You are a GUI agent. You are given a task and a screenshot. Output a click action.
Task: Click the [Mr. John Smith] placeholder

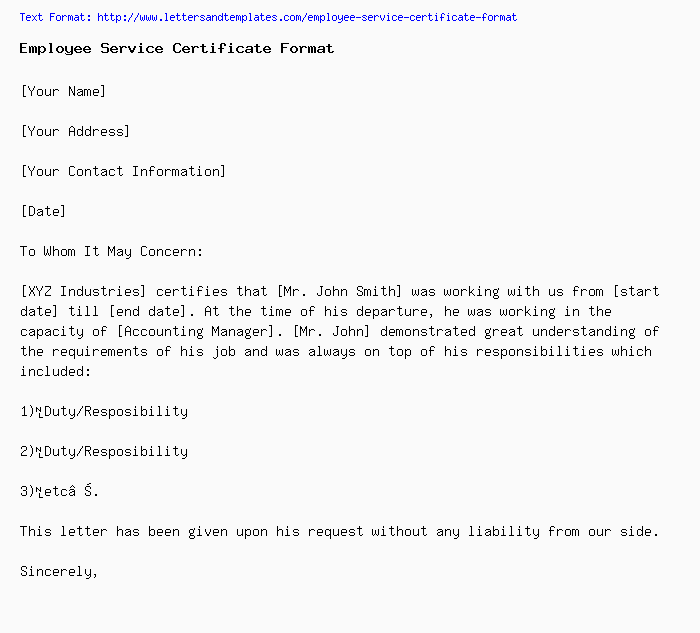pos(339,292)
